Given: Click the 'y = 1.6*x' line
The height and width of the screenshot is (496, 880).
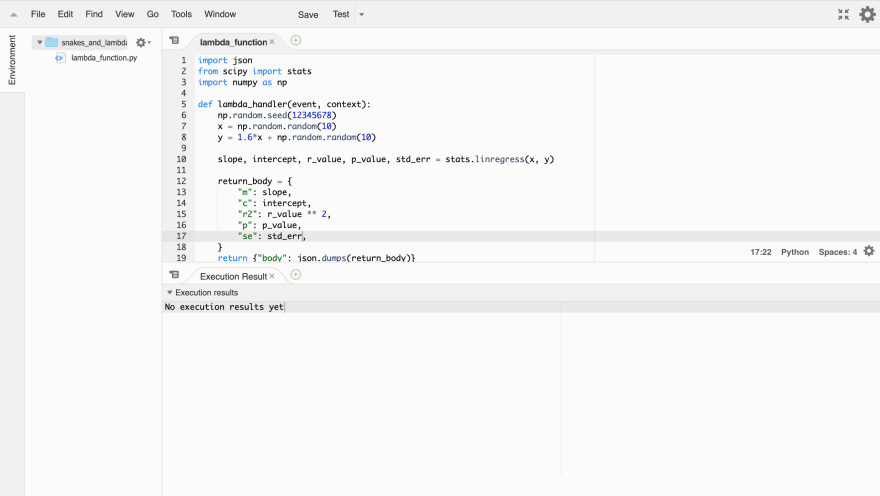Looking at the screenshot, I should [x=297, y=137].
